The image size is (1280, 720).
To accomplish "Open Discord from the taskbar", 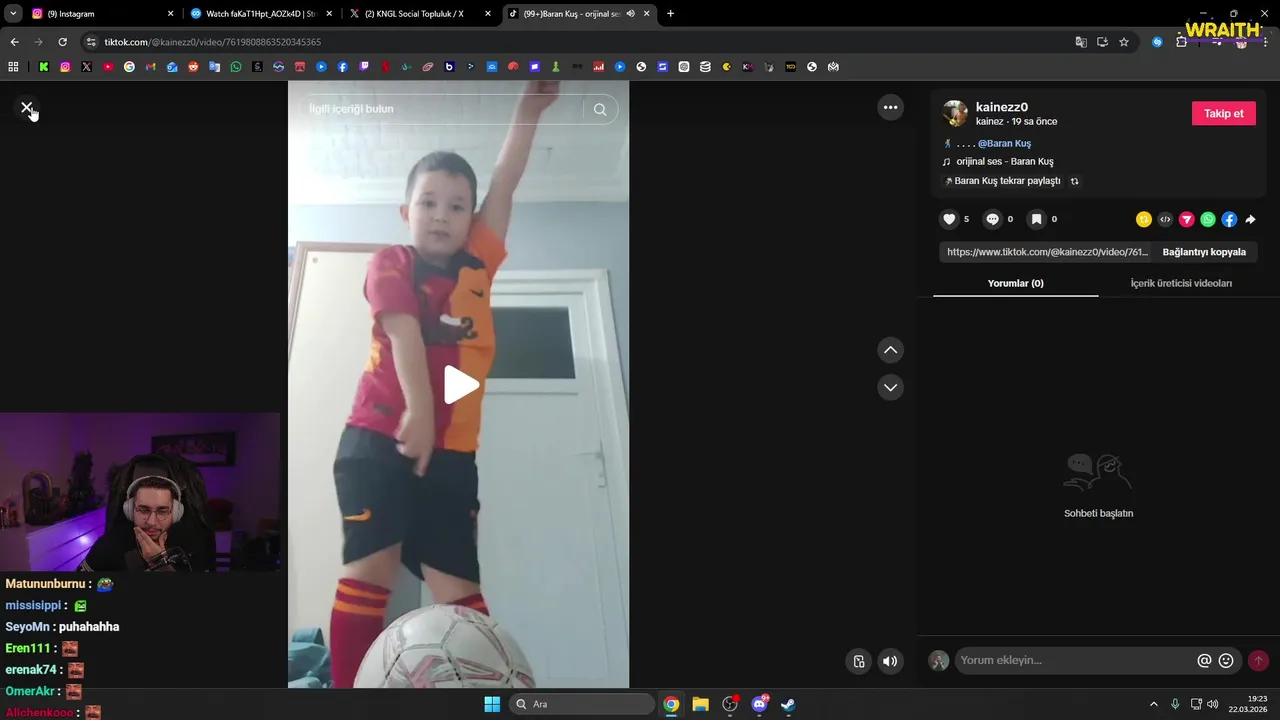I will pos(759,704).
